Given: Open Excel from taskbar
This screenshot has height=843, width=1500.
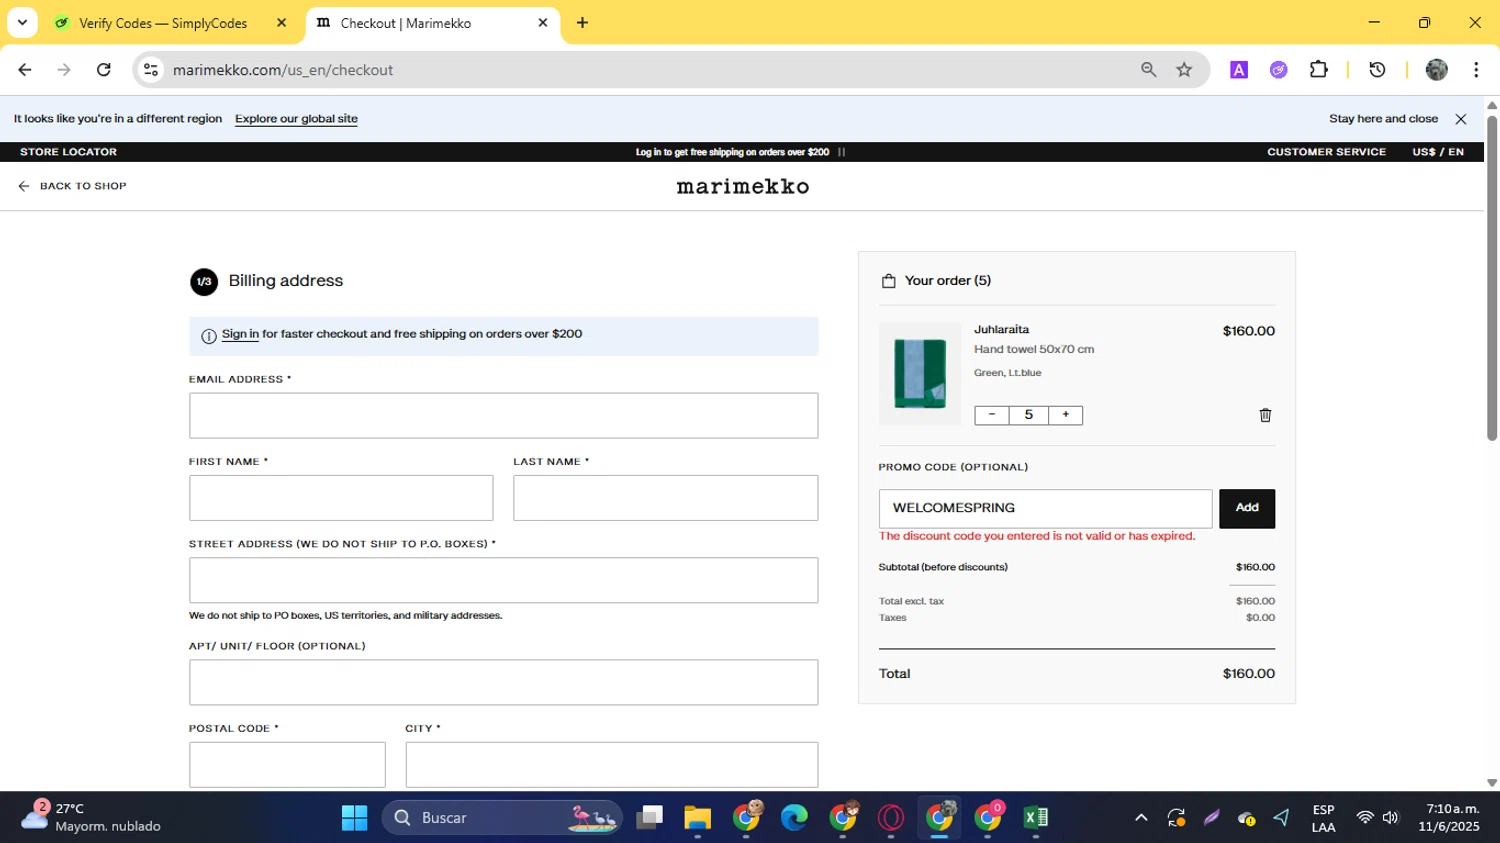Looking at the screenshot, I should pos(1036,818).
